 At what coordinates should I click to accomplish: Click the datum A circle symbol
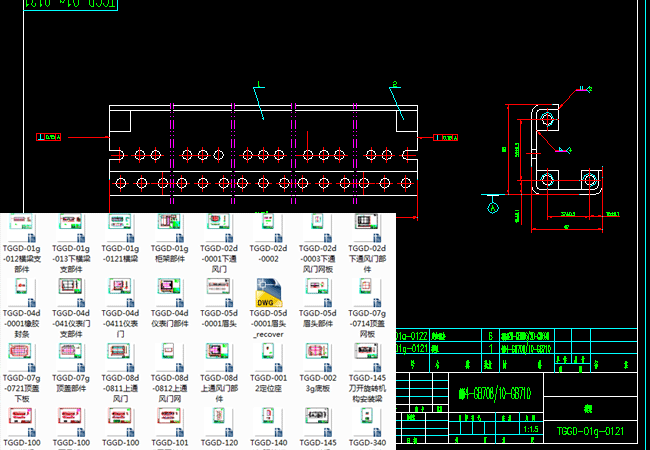(493, 207)
